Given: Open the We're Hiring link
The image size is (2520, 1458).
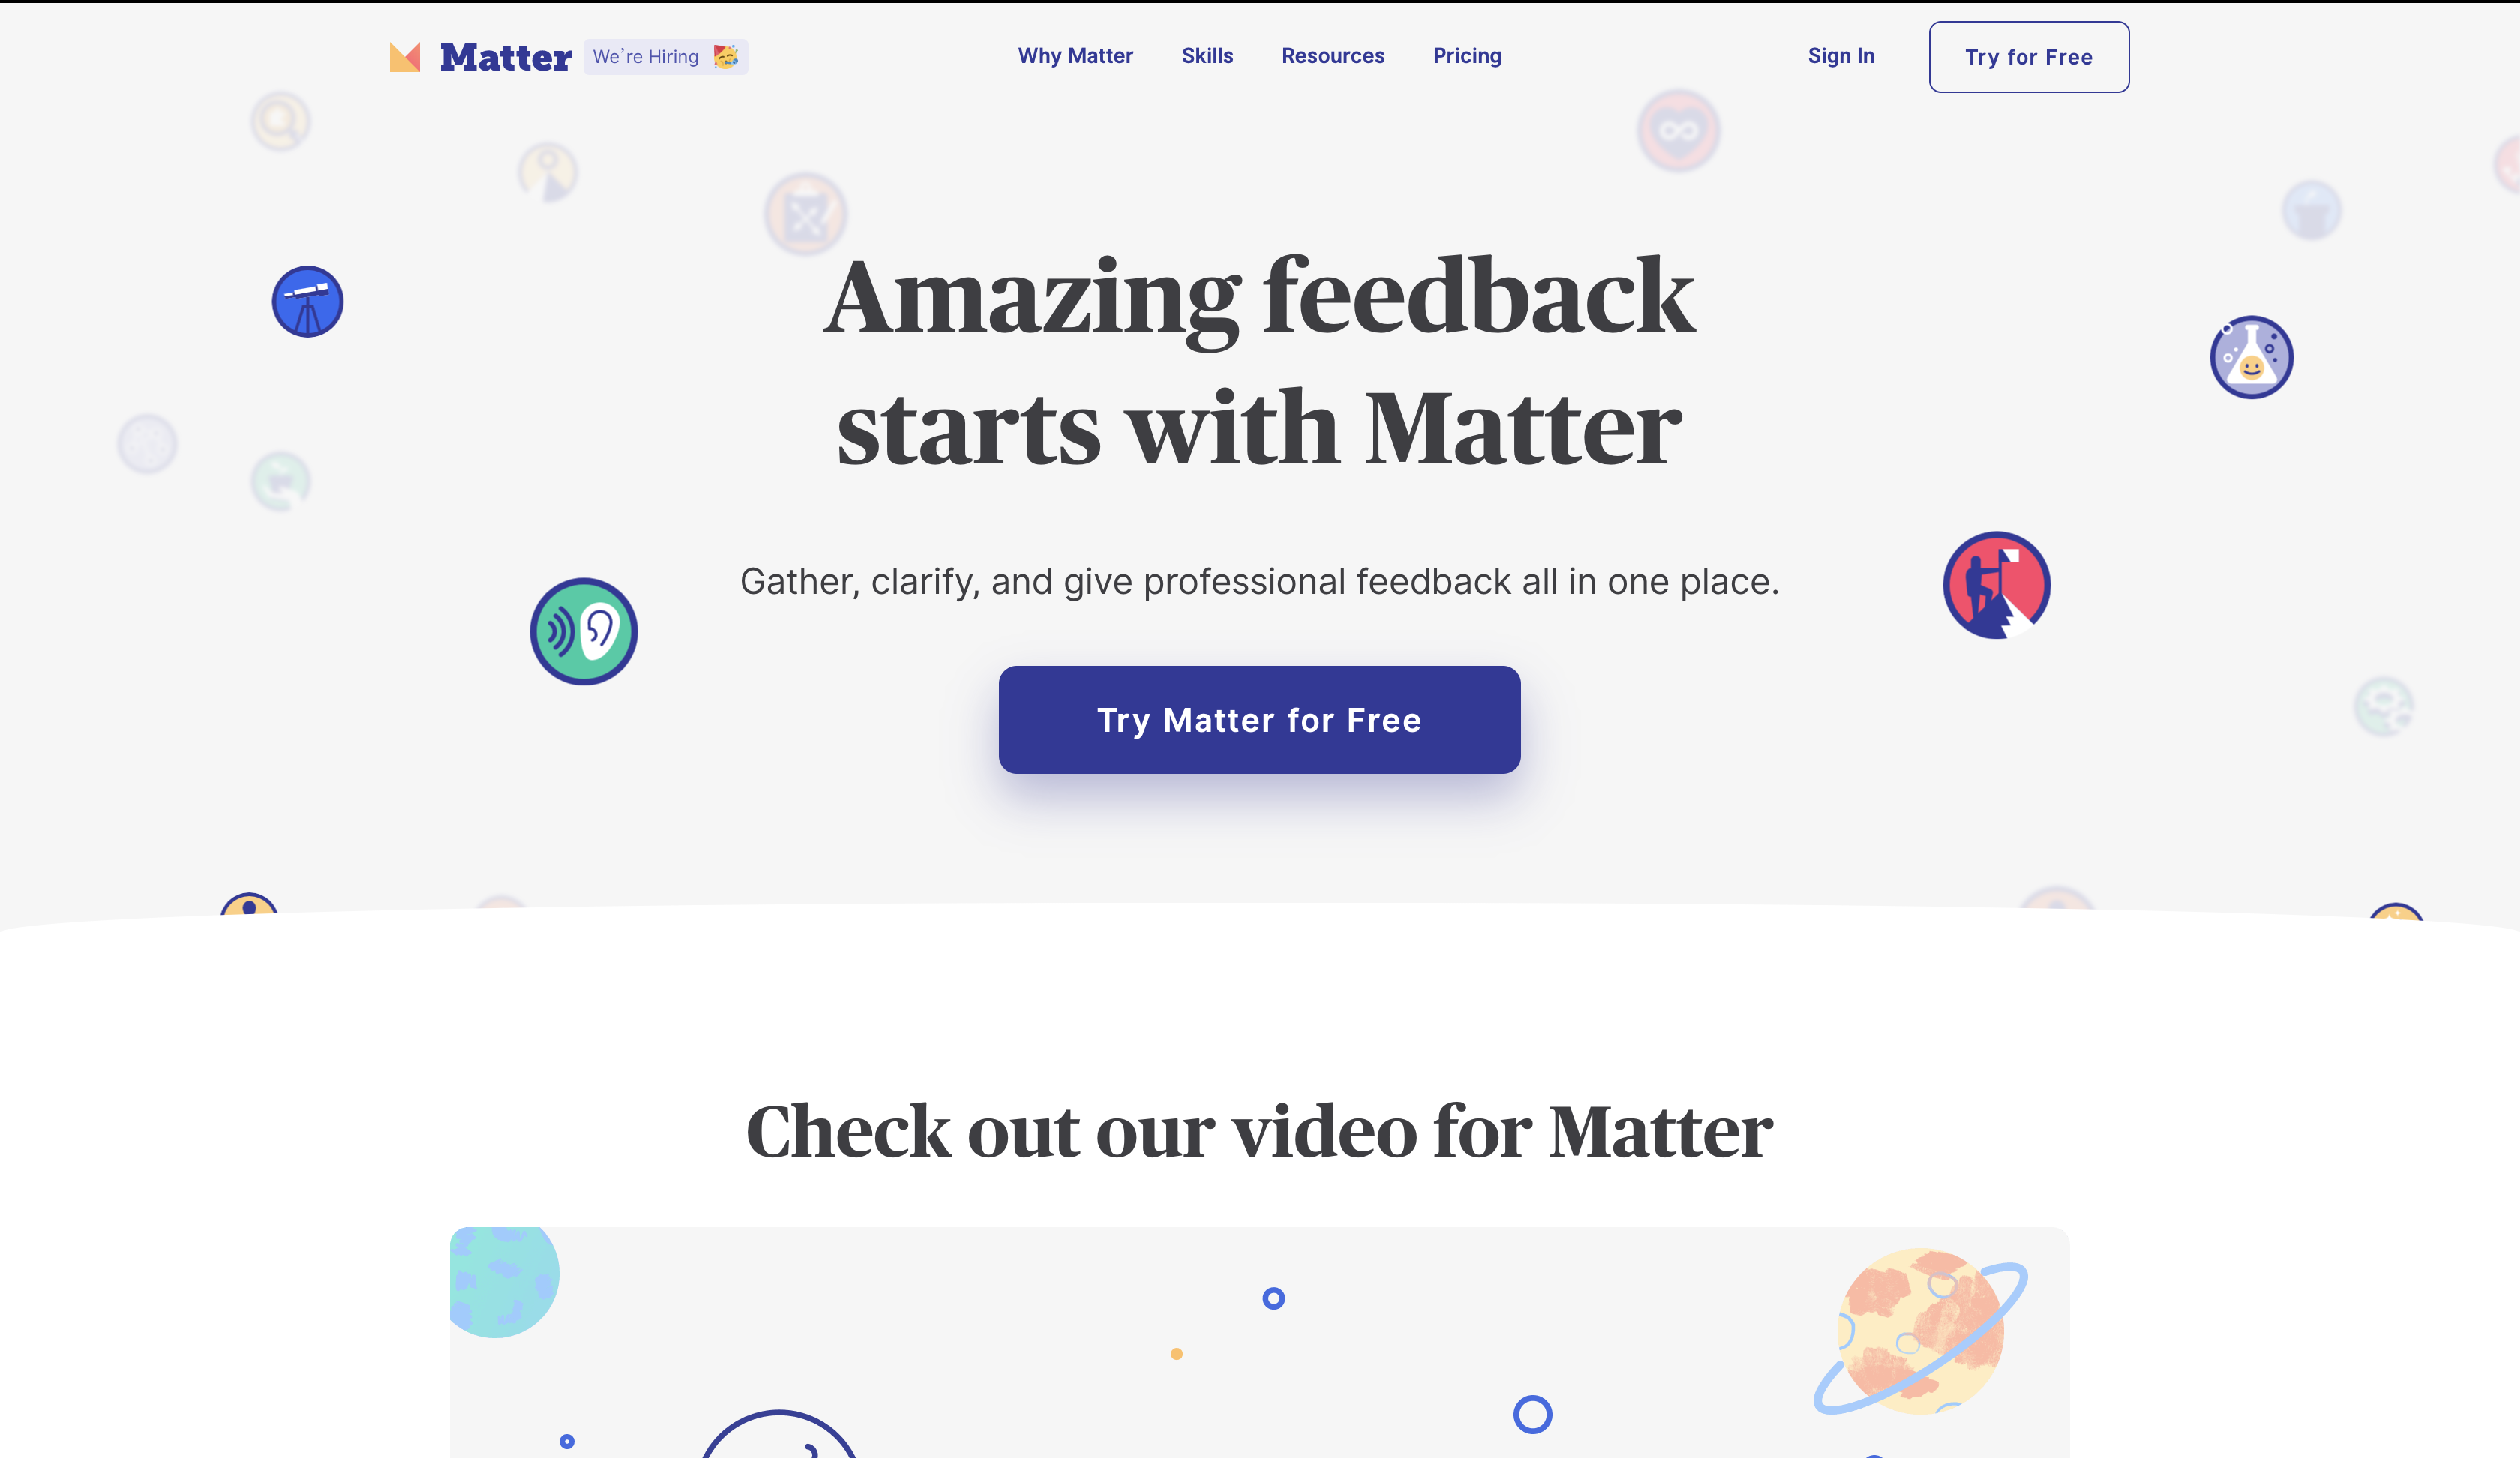Looking at the screenshot, I should [666, 57].
